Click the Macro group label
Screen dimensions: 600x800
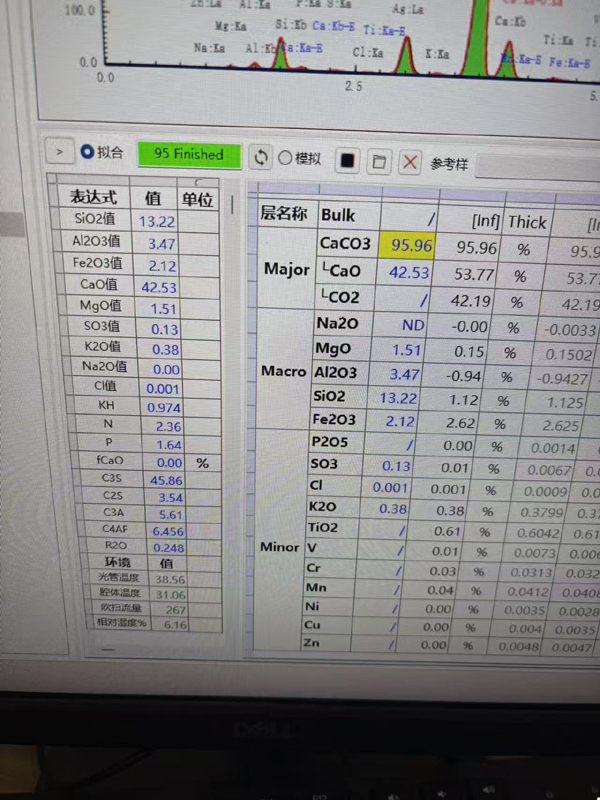coord(282,371)
